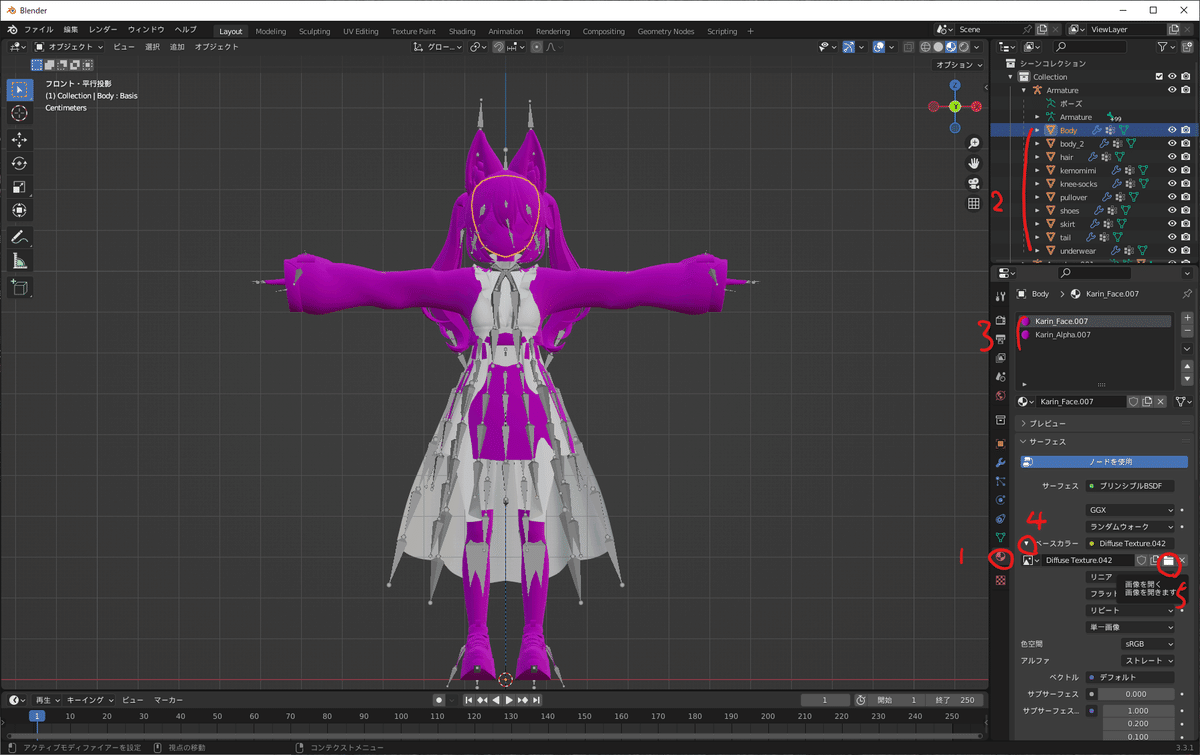Choose the Measure tool
Screen dimensions: 1200x755
[19, 261]
